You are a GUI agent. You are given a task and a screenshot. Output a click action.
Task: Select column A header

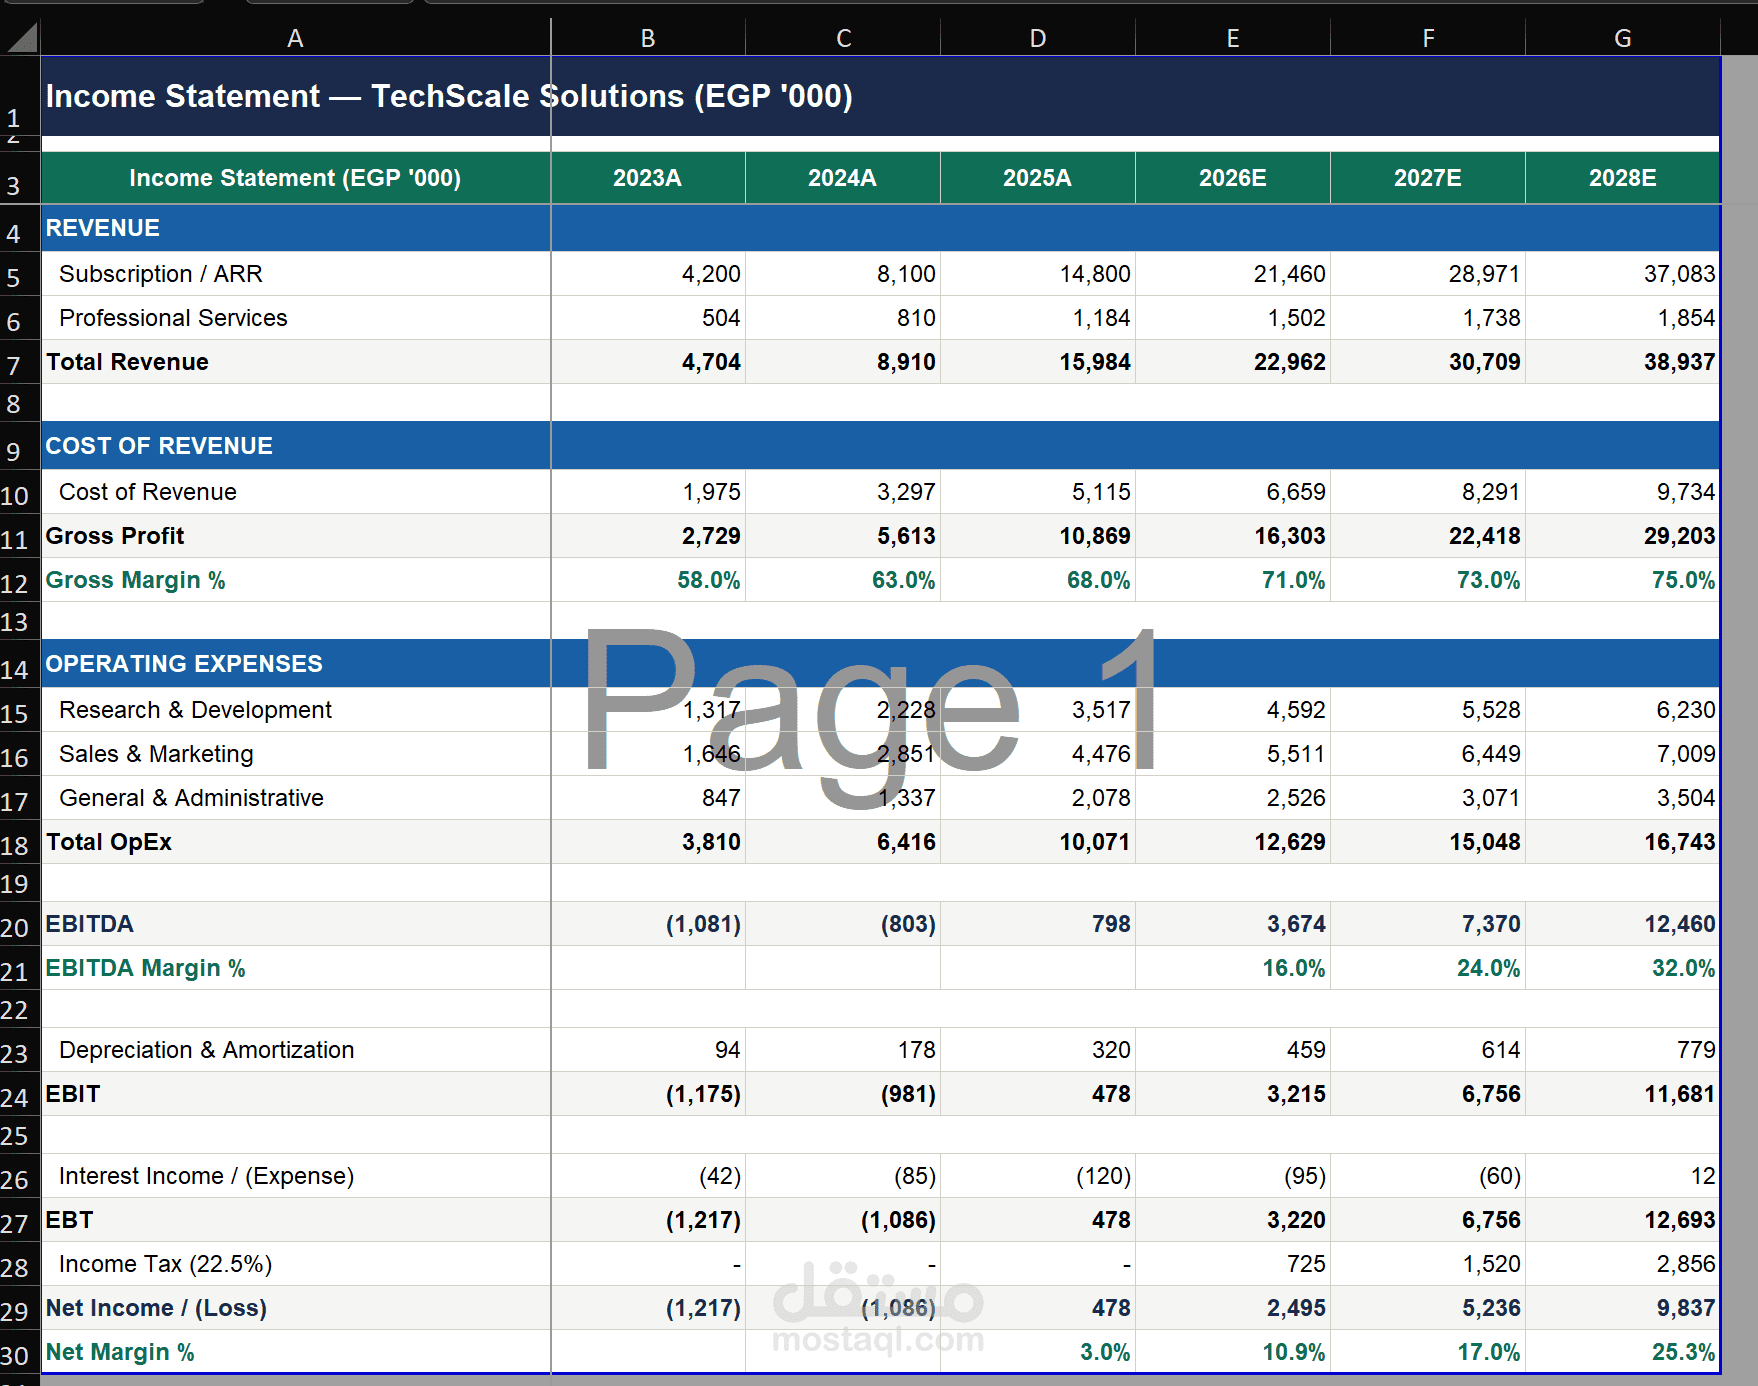click(x=295, y=38)
